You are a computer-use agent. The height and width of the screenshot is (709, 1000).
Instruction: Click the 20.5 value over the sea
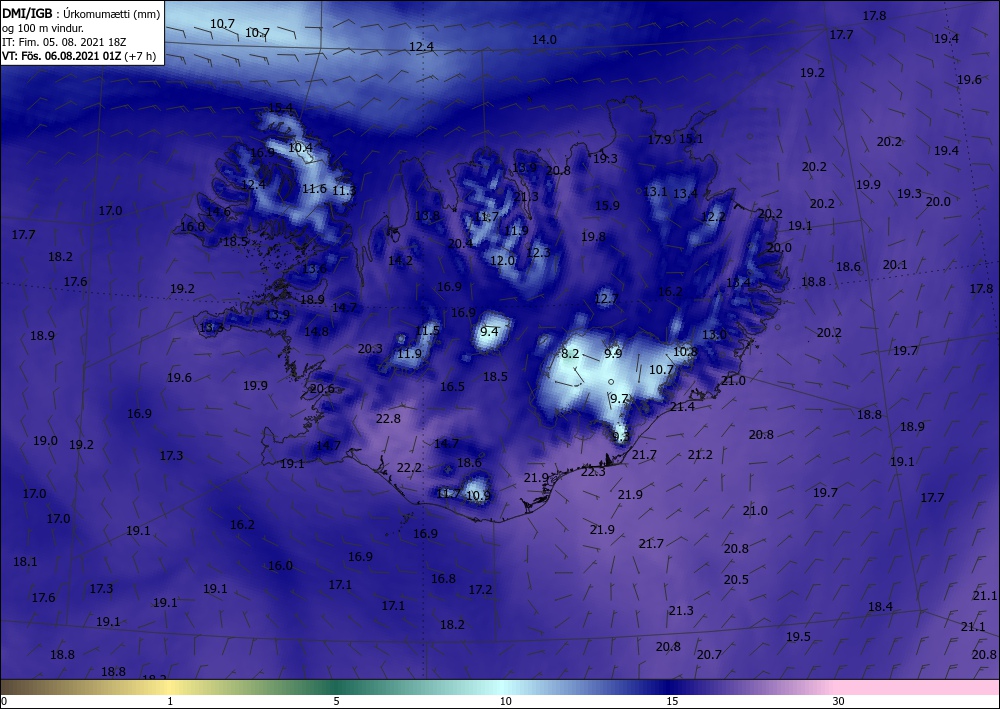pyautogui.click(x=736, y=580)
